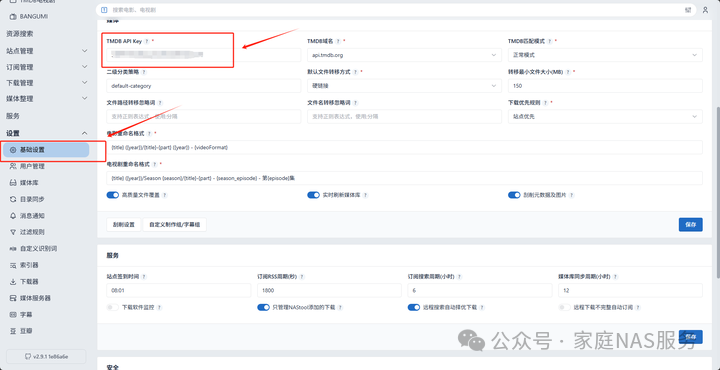This screenshot has height=370, width=720.
Task: Open TMDB域名 dropdown showing api.tmdb.org
Action: [x=404, y=55]
